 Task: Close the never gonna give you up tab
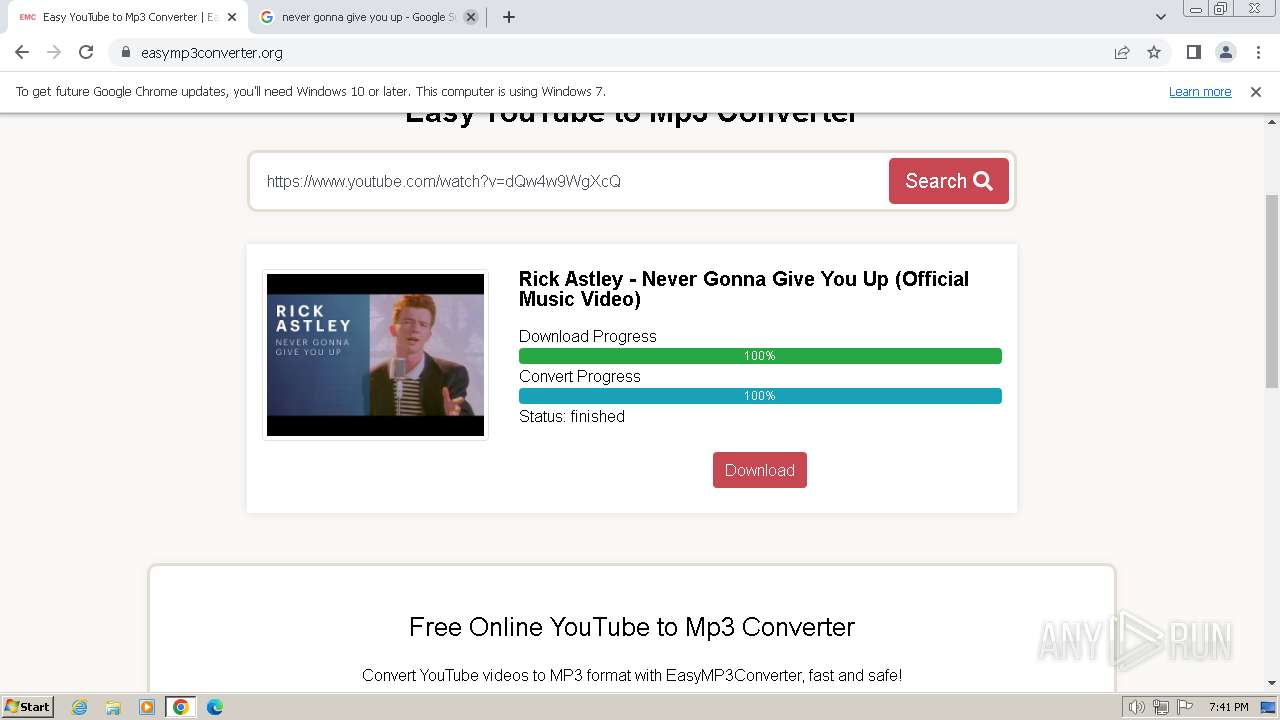pyautogui.click(x=471, y=17)
